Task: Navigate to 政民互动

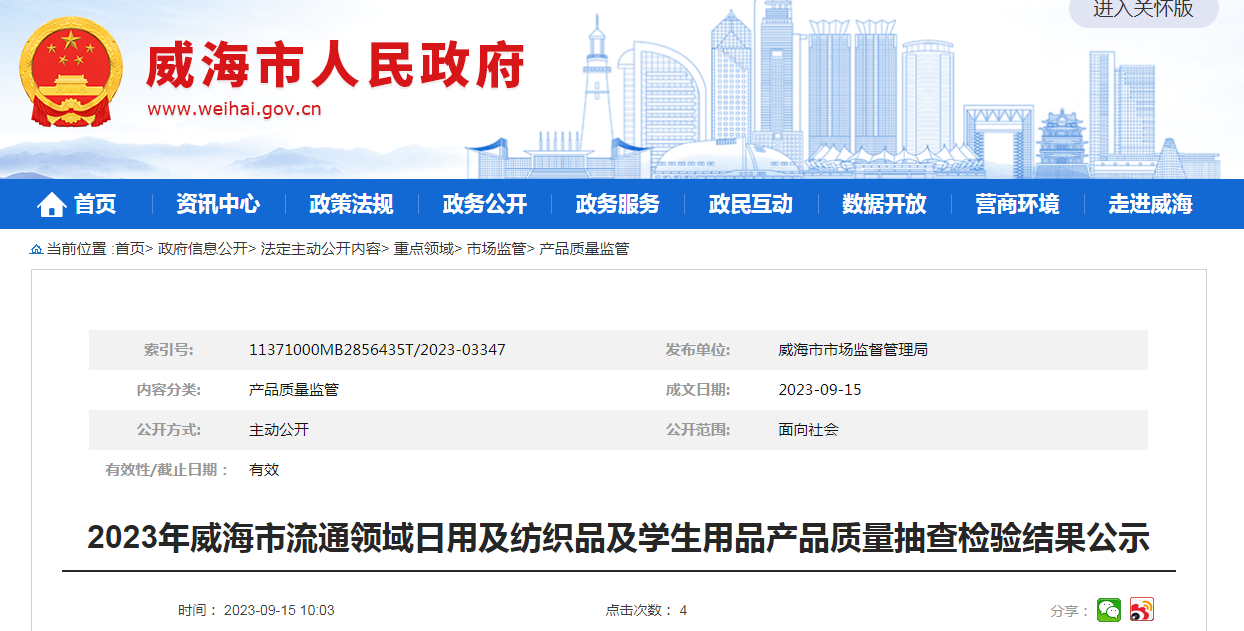Action: click(x=750, y=205)
